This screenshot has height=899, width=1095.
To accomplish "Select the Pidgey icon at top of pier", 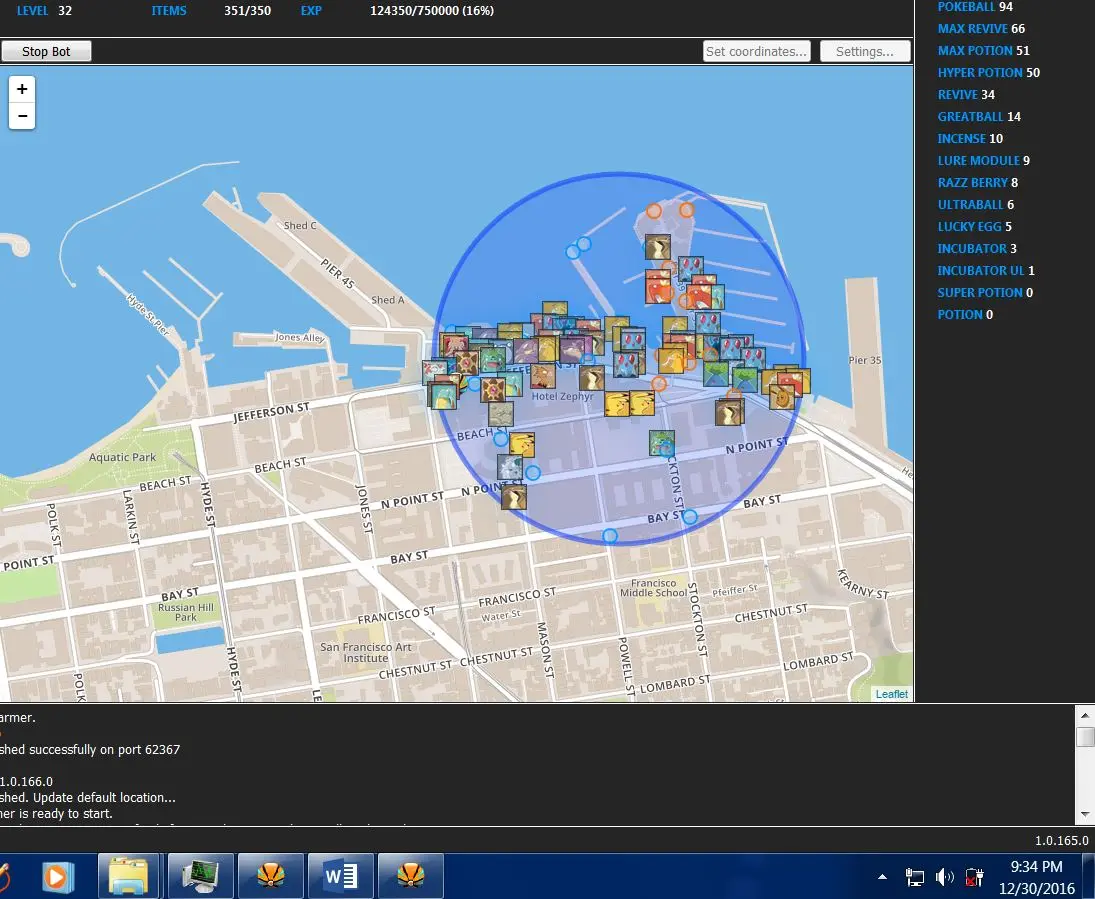I will click(657, 247).
